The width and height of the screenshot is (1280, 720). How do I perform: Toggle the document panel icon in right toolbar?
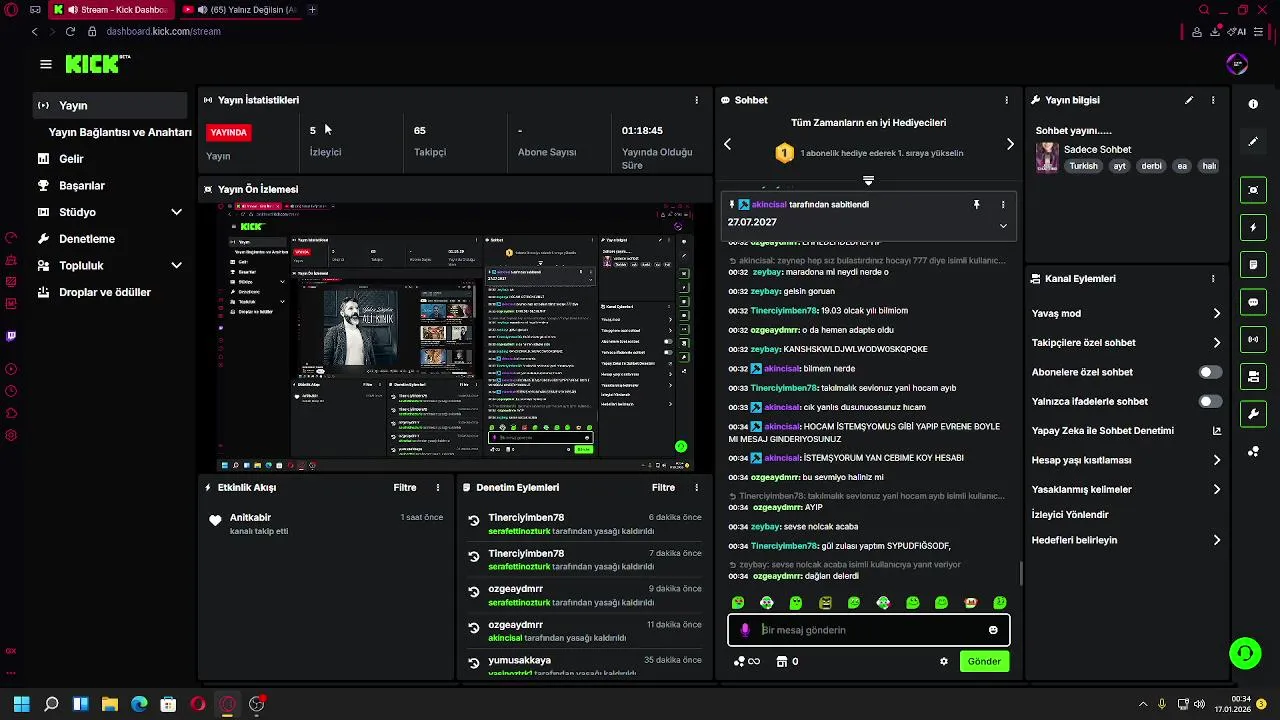[x=1253, y=265]
